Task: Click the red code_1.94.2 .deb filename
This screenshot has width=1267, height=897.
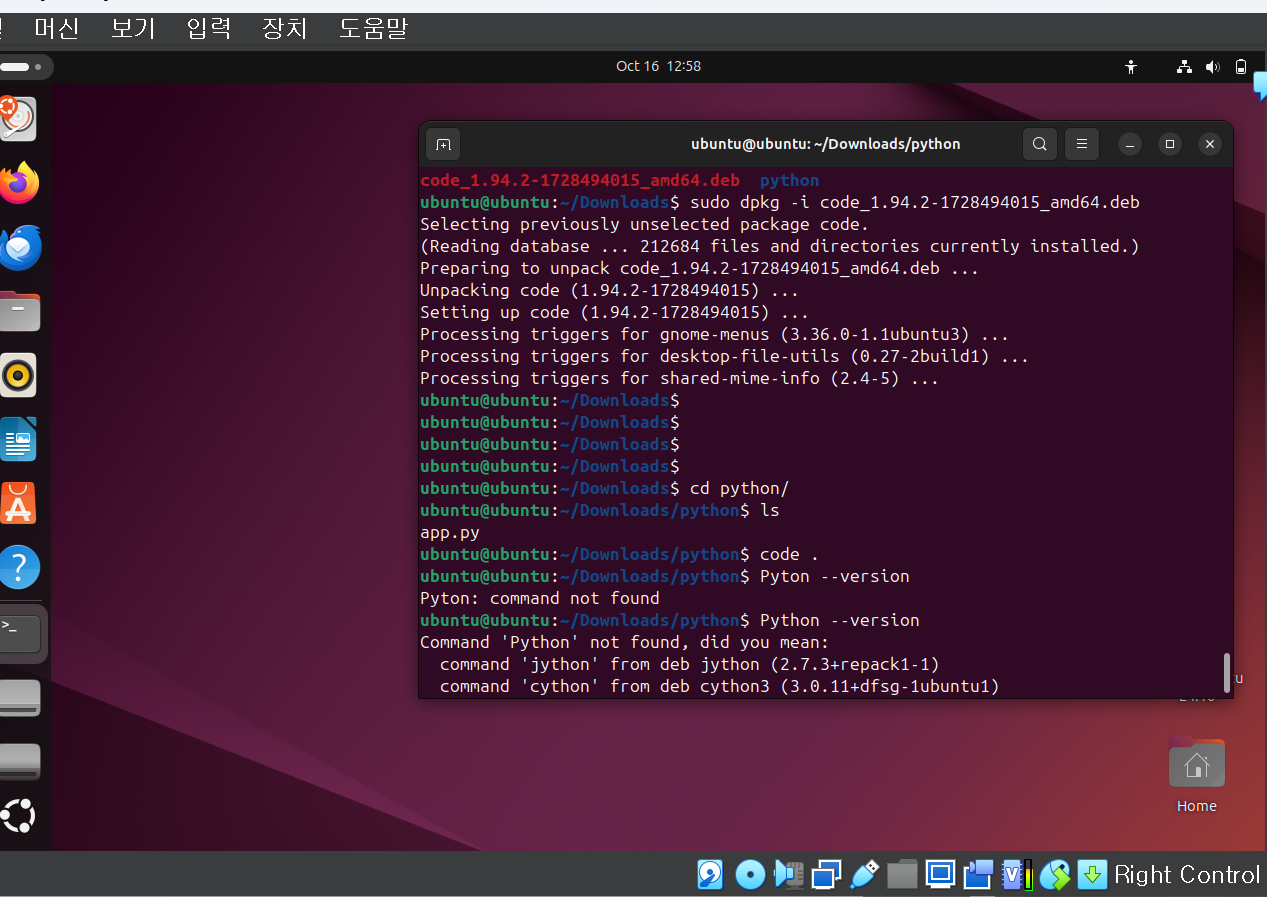Action: coord(580,180)
